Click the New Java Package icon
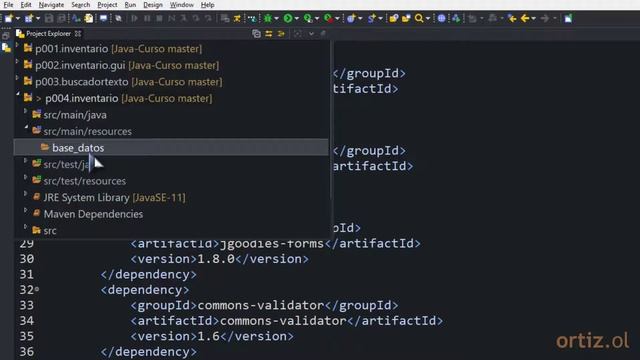 click(x=351, y=18)
